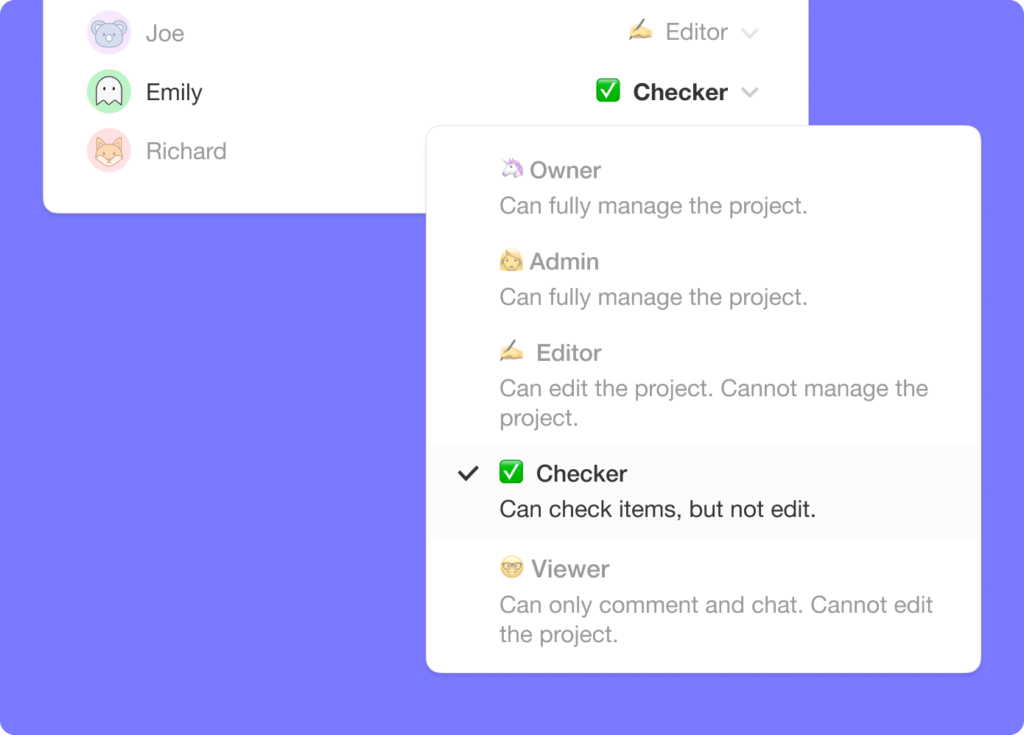Click the writing-hand icon beside Editor
This screenshot has width=1024, height=735.
[512, 352]
